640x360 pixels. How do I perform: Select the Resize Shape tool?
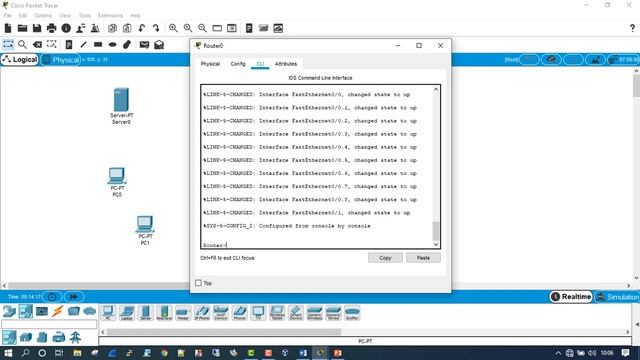pyautogui.click(x=51, y=44)
